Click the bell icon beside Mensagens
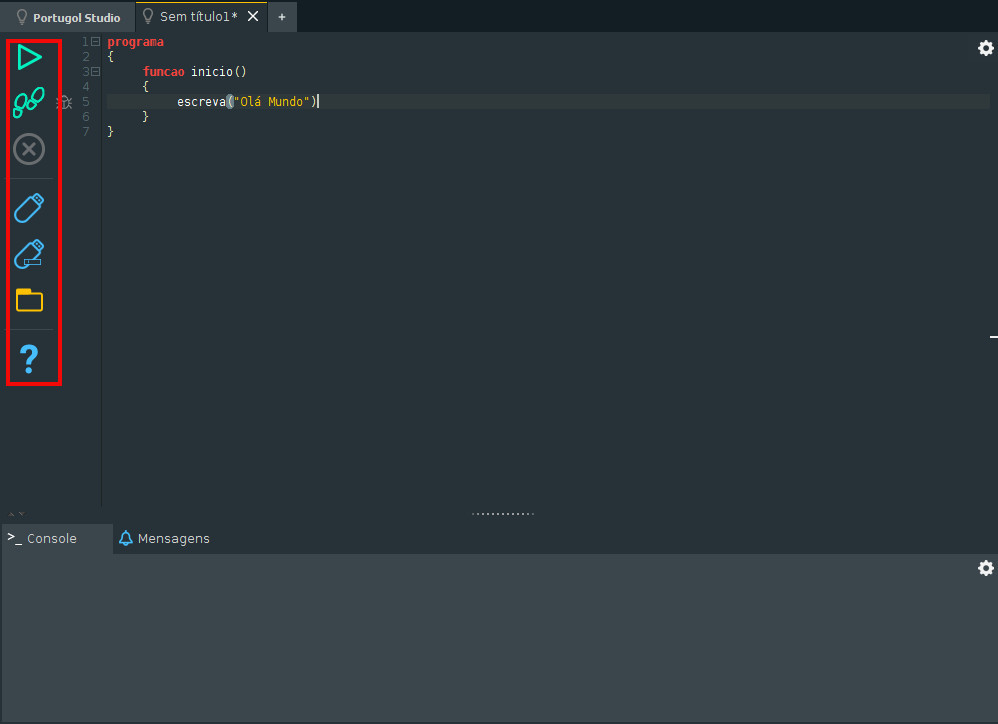998x724 pixels. 126,538
